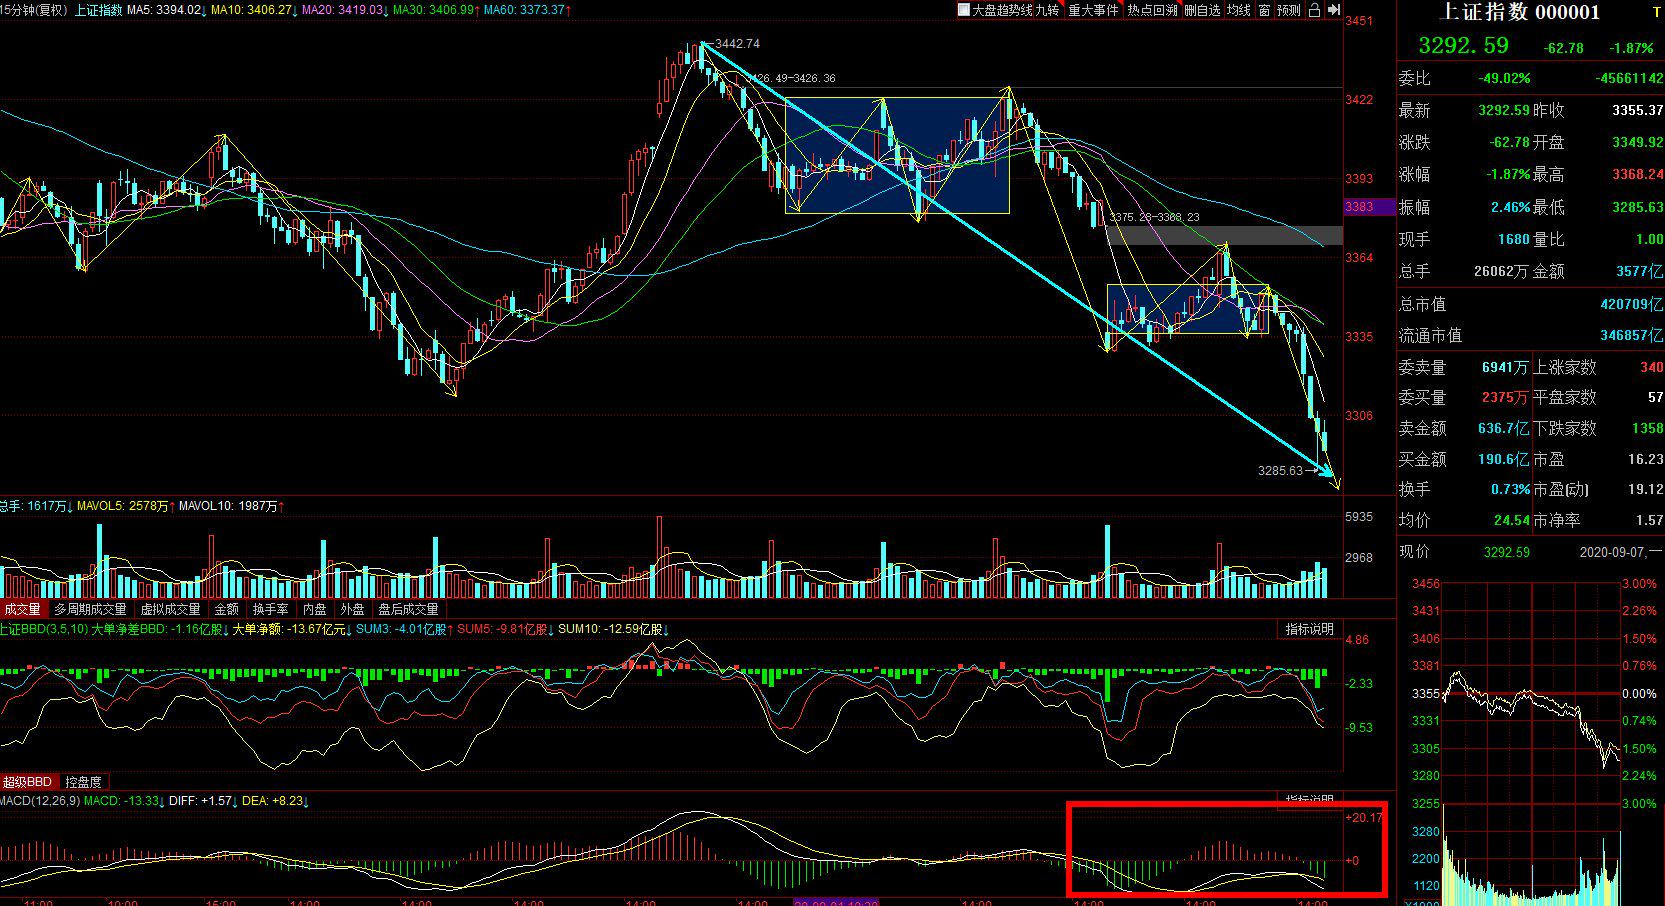Click the purple 3383 price axis marker
This screenshot has height=906, width=1665.
(1358, 207)
